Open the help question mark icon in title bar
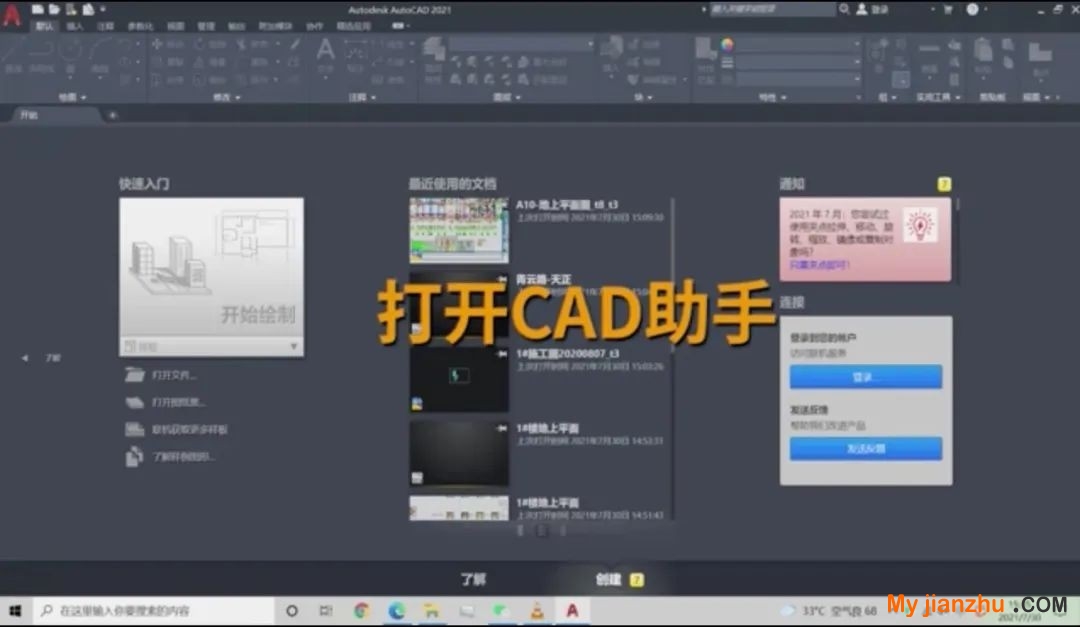1080x627 pixels. click(973, 10)
